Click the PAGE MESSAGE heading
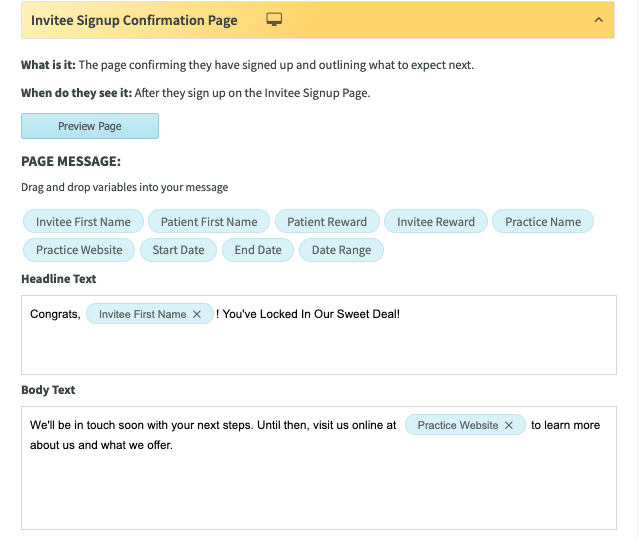 pyautogui.click(x=71, y=161)
